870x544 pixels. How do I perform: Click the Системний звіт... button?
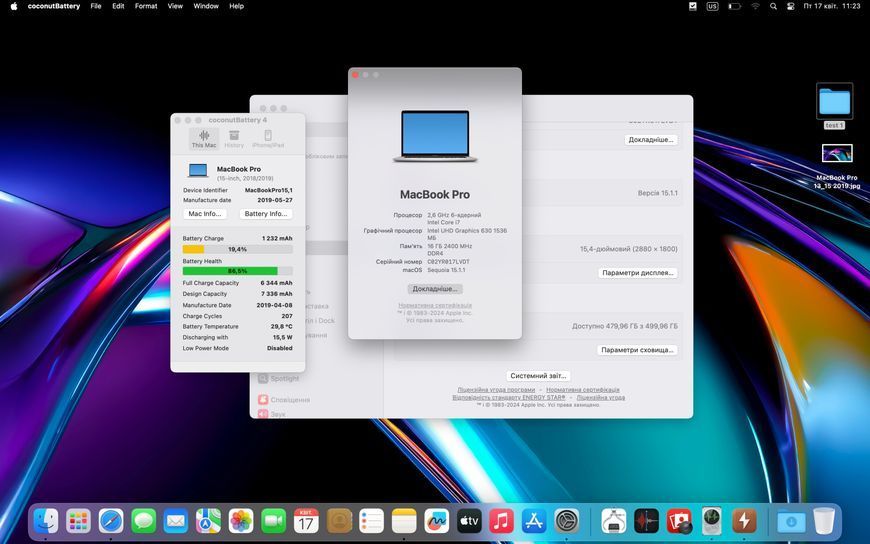click(538, 376)
